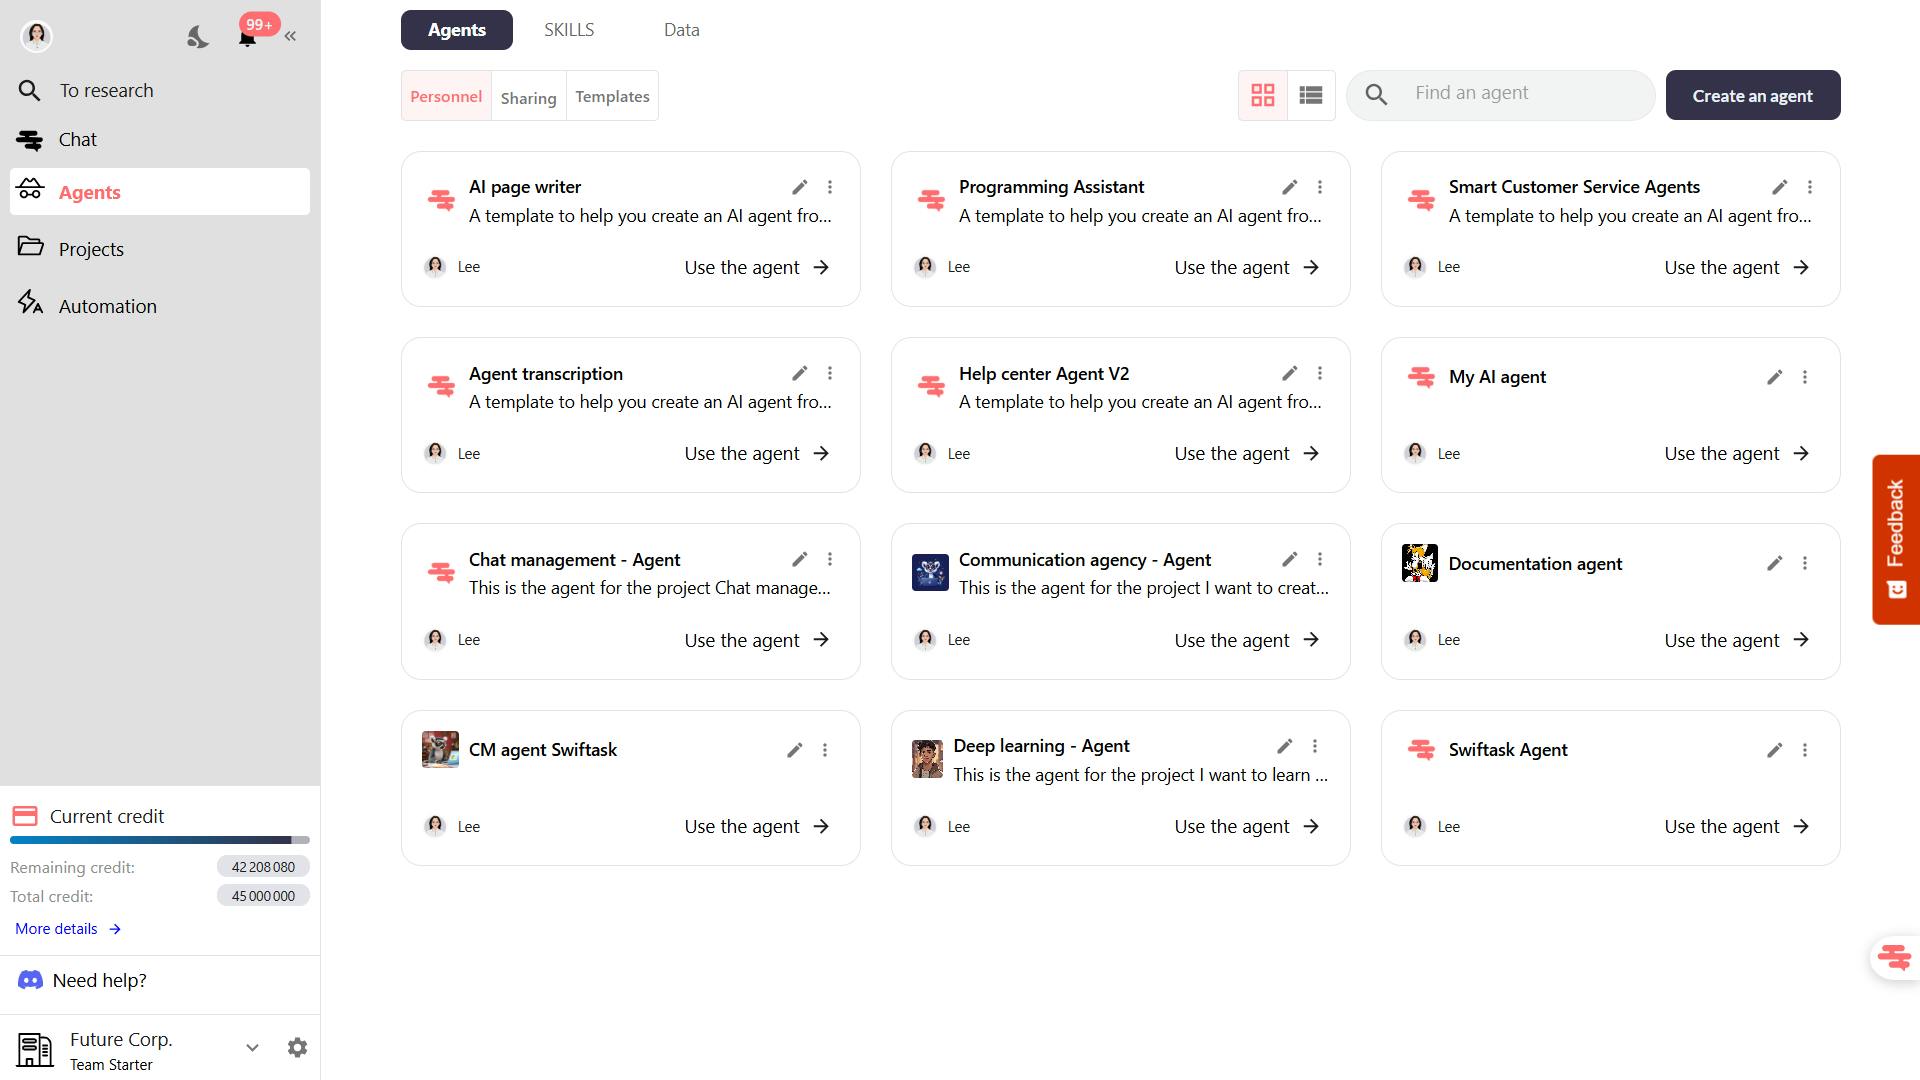Open the SKILLS tab
Screen dimensions: 1920x1080
pyautogui.click(x=569, y=30)
